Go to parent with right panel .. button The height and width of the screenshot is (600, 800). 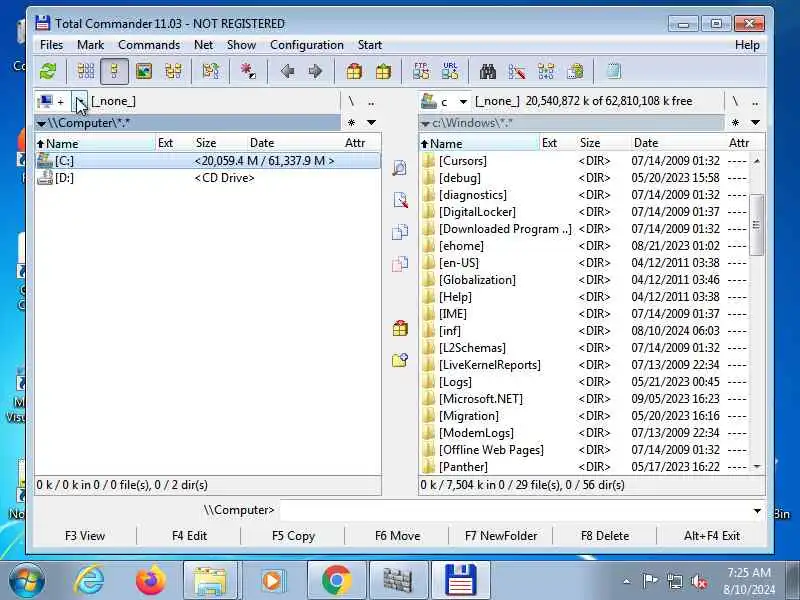tap(755, 102)
